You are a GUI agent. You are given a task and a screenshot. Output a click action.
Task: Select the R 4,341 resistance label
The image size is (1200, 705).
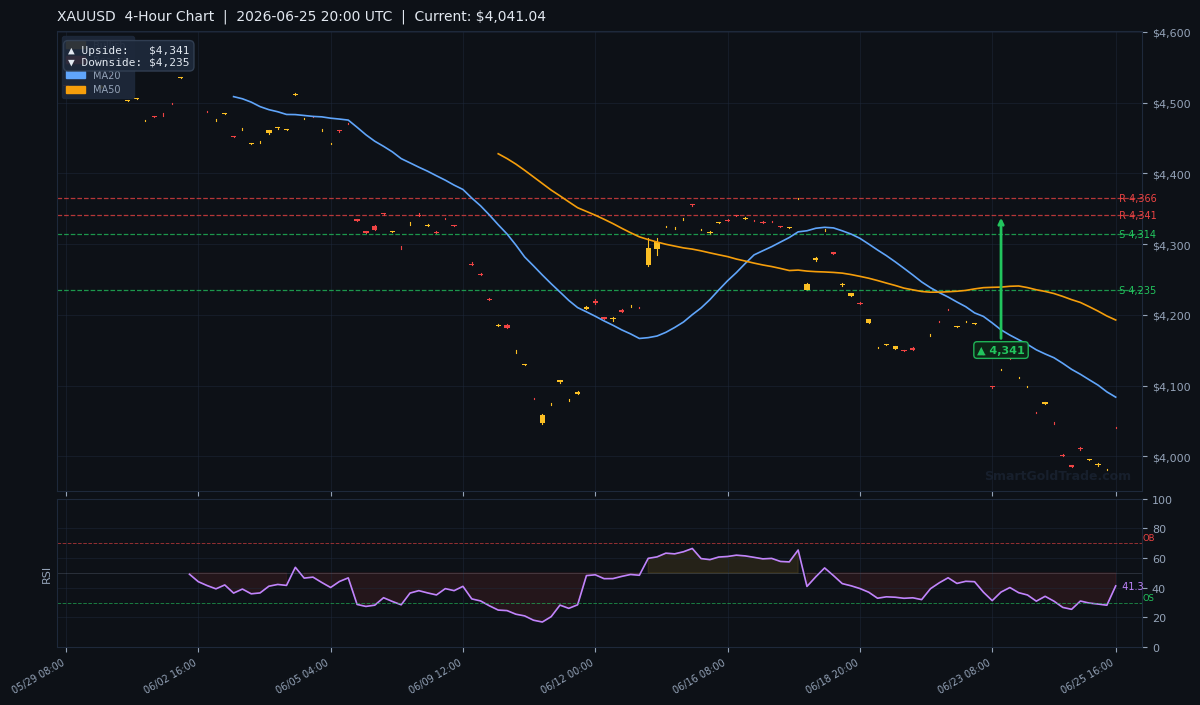(1137, 215)
